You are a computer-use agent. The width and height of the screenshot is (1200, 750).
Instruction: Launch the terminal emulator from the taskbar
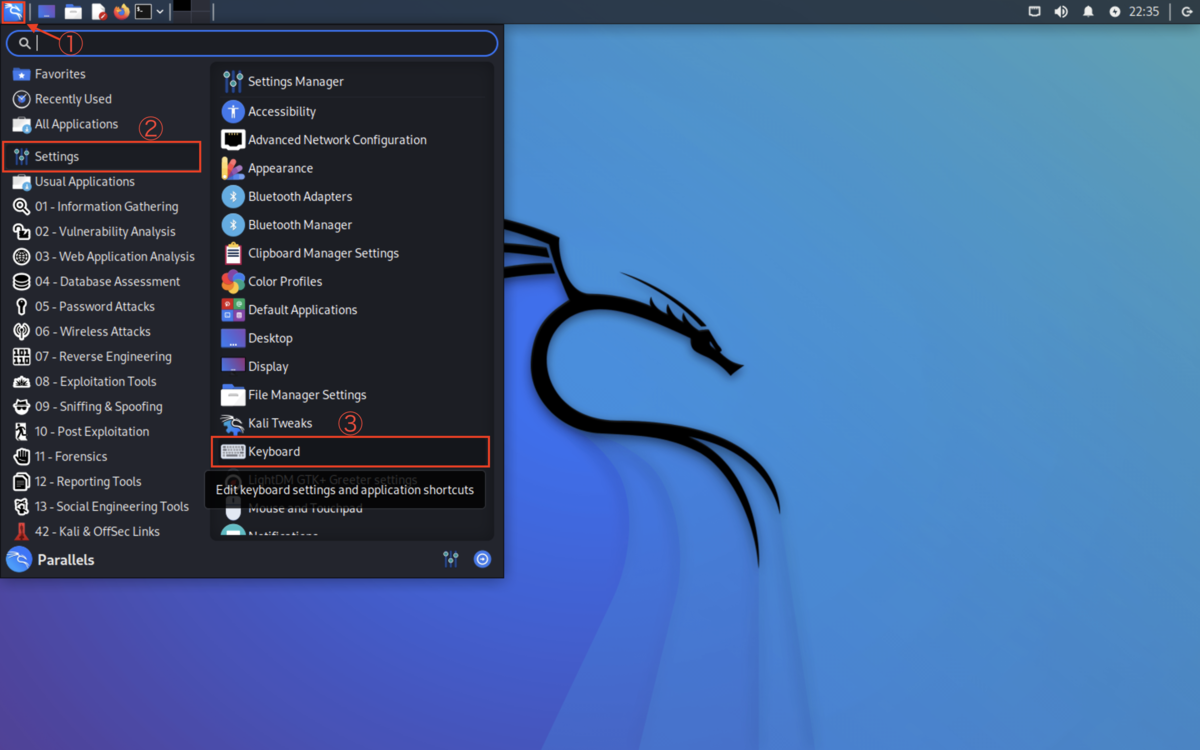tap(144, 12)
